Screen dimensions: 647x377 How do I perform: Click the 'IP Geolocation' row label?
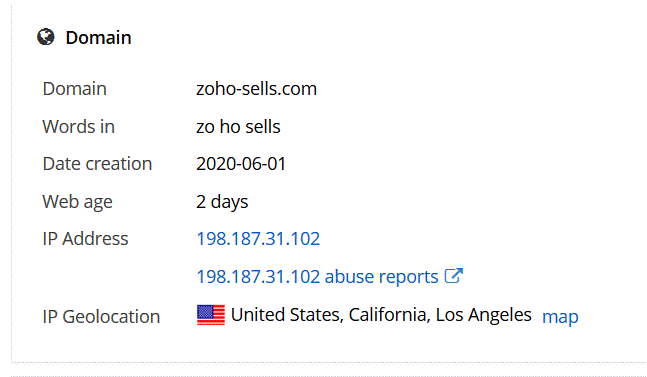click(101, 317)
